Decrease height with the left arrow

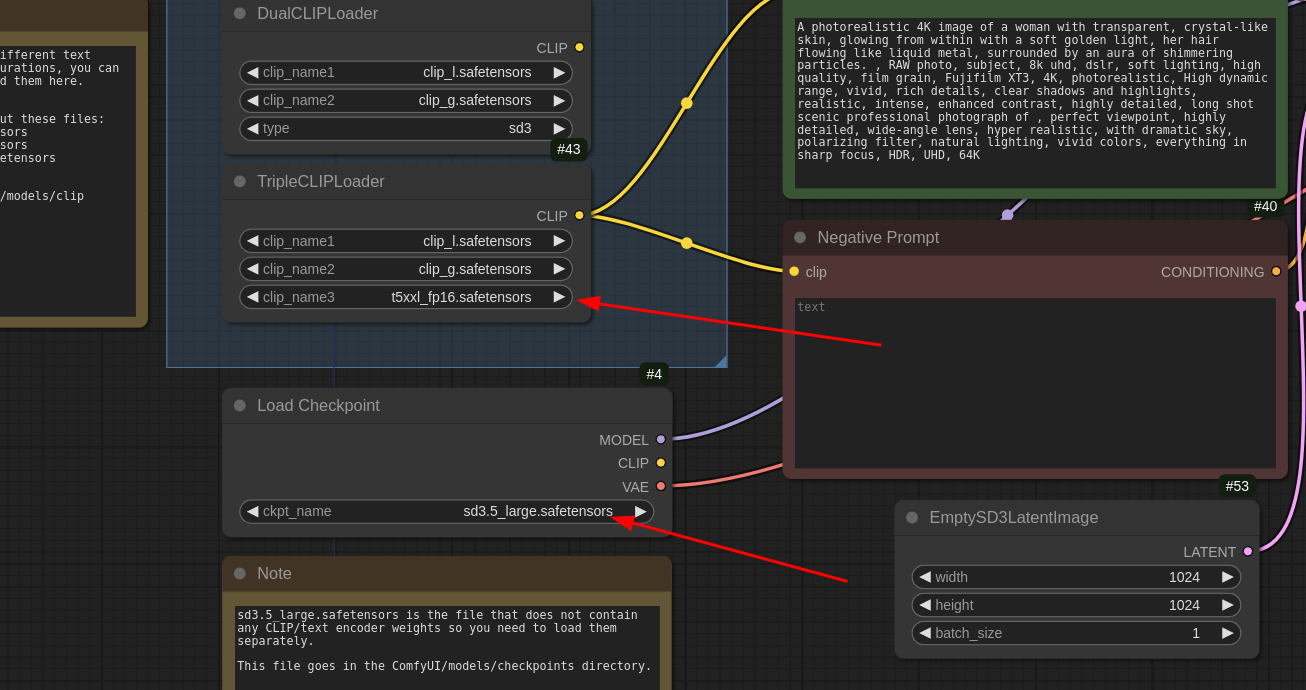click(x=925, y=605)
